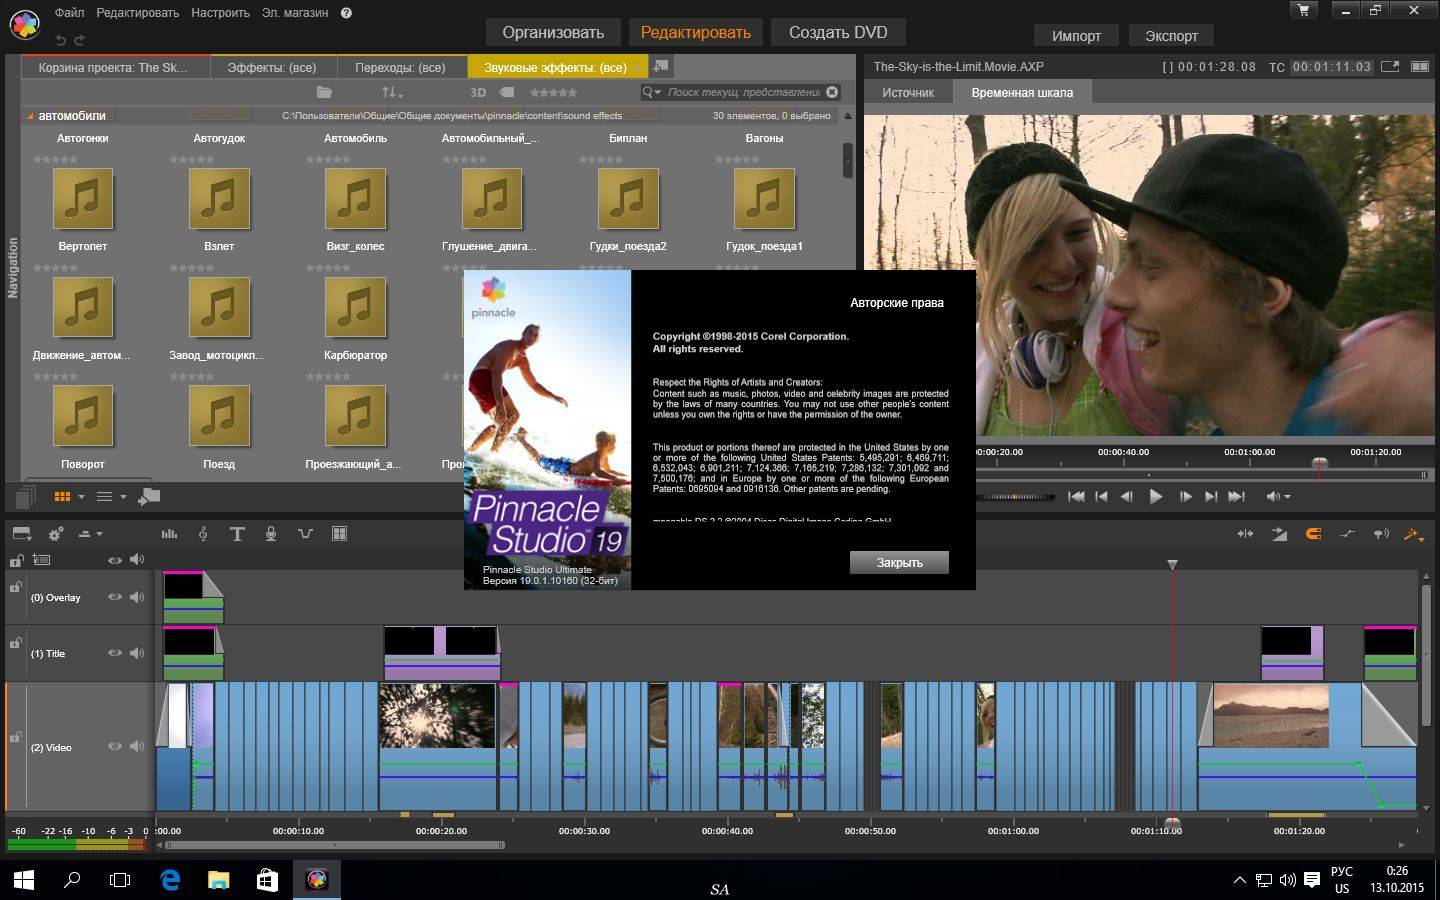The image size is (1440, 900).
Task: Mute the Title track speaker icon
Action: [137, 653]
